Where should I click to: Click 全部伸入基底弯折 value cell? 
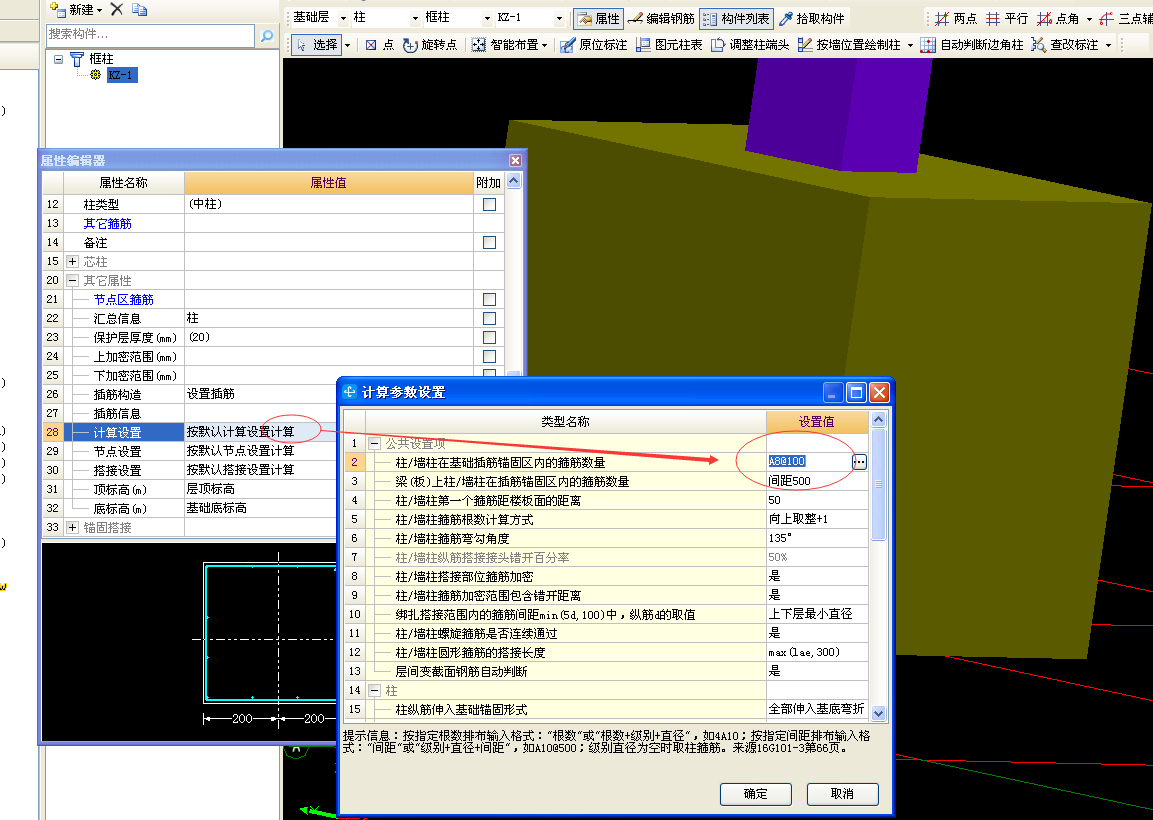tap(817, 709)
